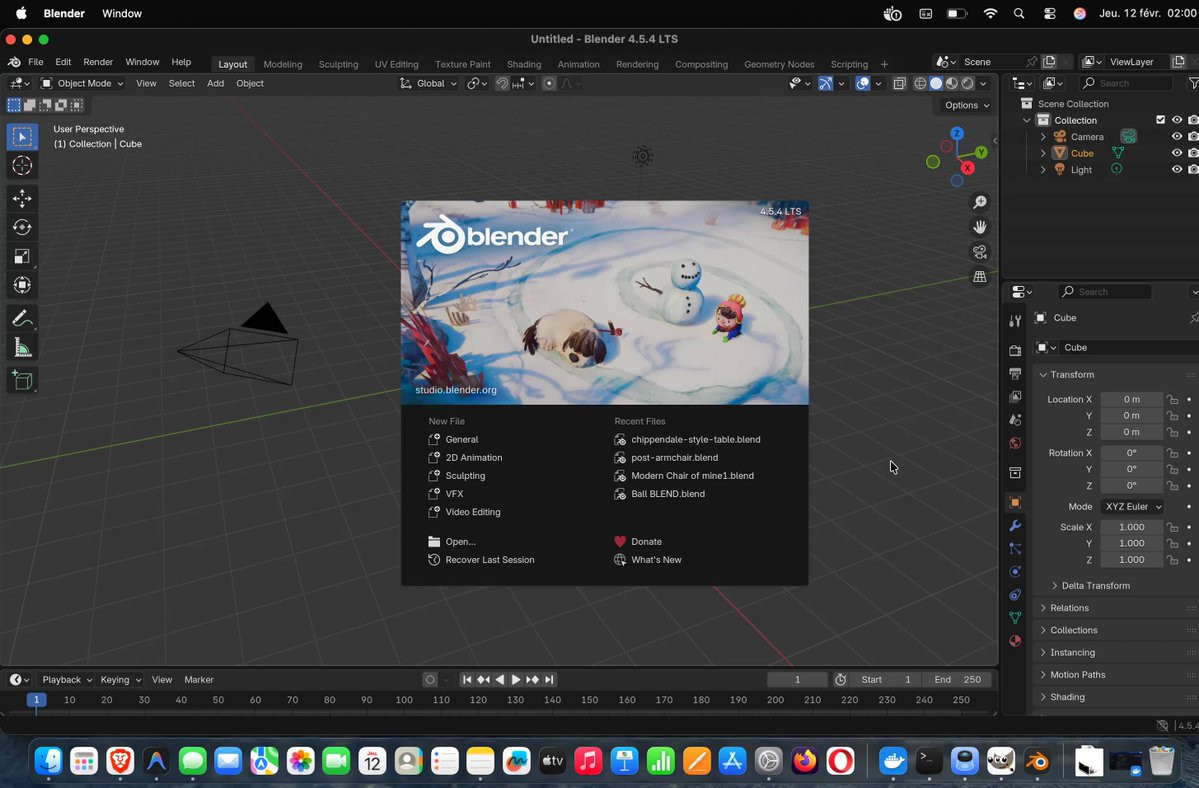
Task: Select the Rotate tool
Action: tap(22, 228)
